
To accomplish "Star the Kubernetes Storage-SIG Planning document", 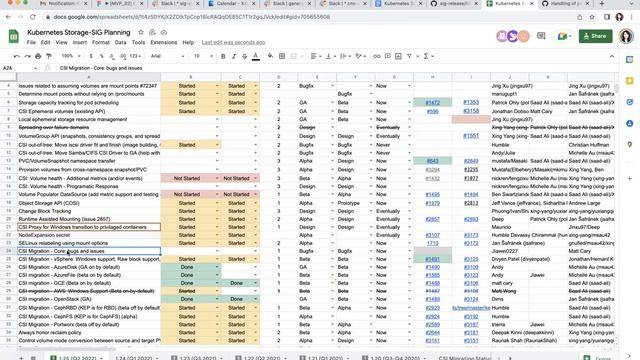I will (x=141, y=32).
